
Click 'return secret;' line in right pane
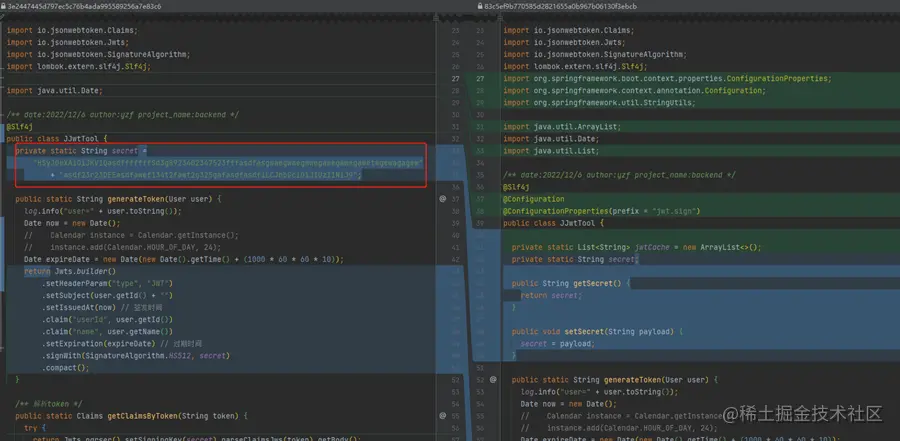(551, 296)
